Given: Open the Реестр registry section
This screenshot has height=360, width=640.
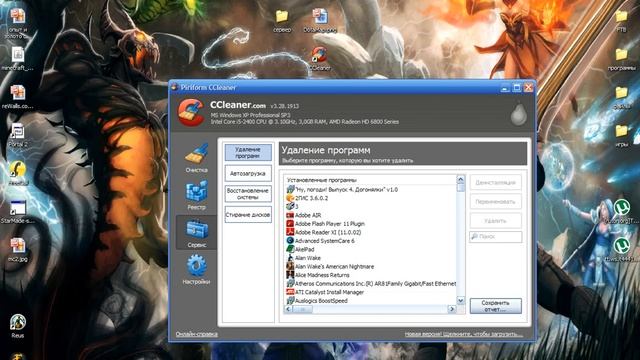Looking at the screenshot, I should point(196,195).
